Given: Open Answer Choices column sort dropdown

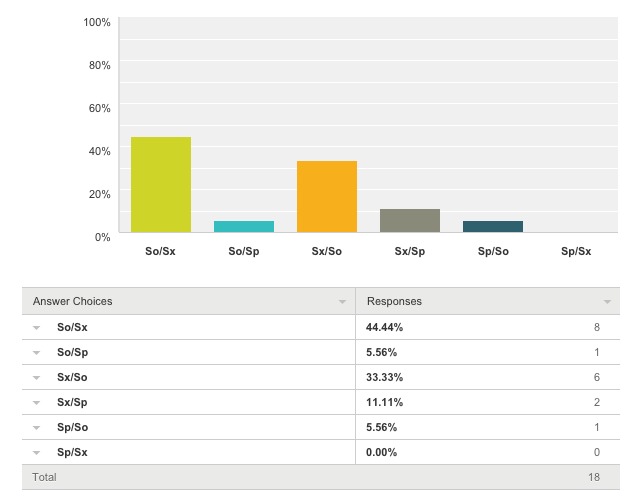Looking at the screenshot, I should point(342,301).
